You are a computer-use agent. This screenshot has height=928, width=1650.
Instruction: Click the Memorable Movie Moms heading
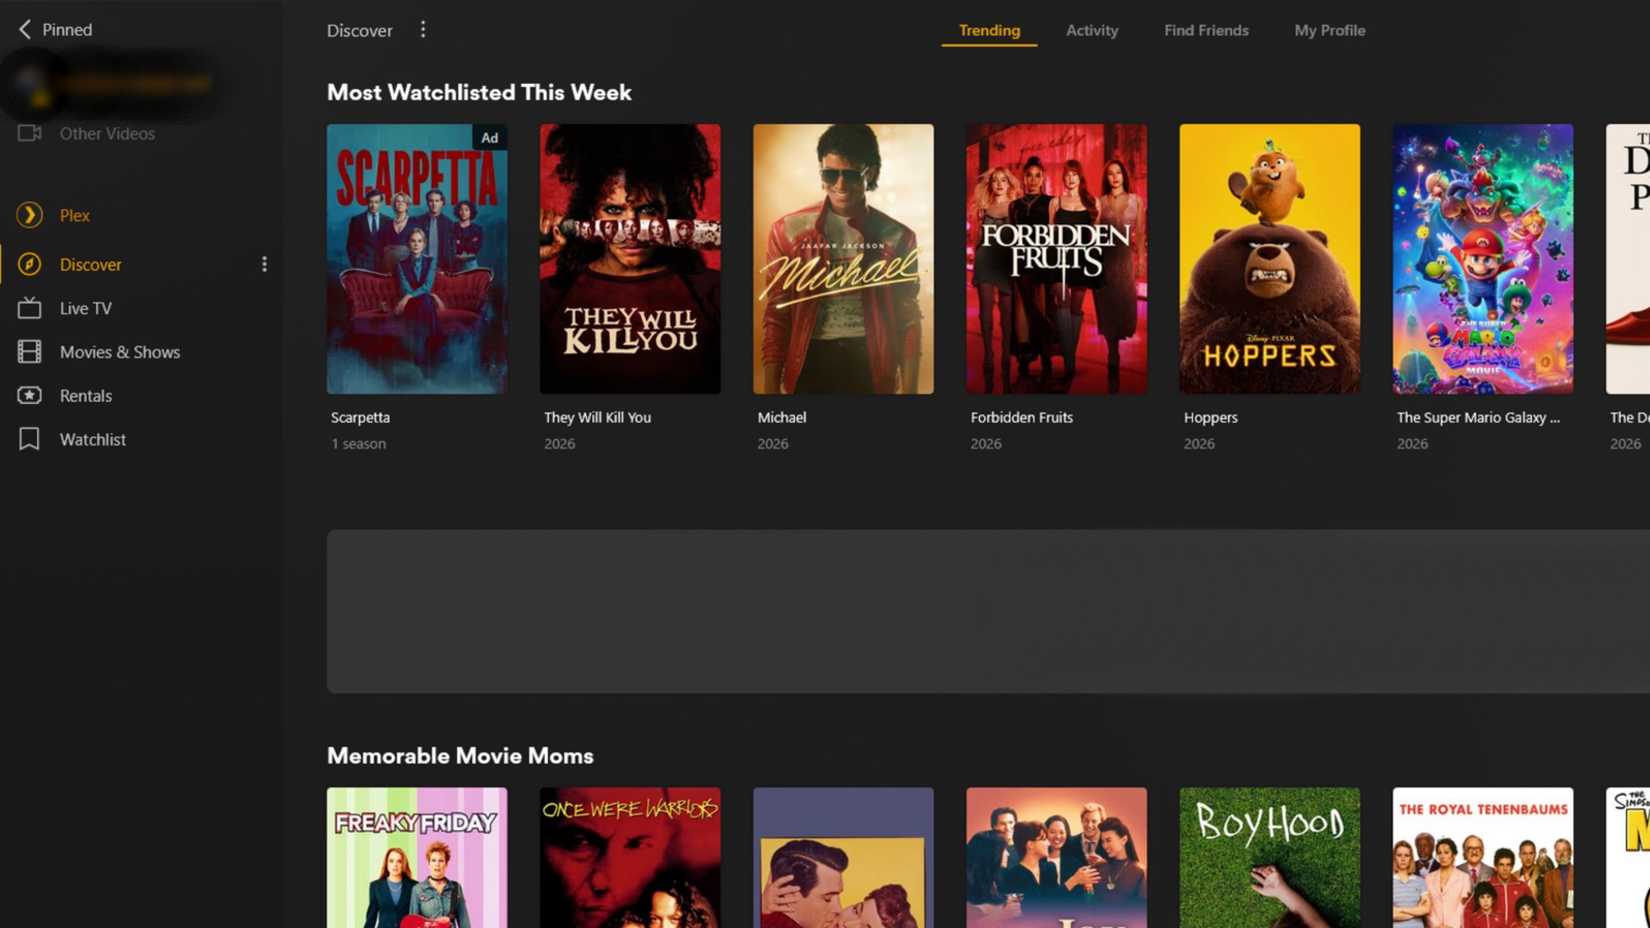coord(460,756)
